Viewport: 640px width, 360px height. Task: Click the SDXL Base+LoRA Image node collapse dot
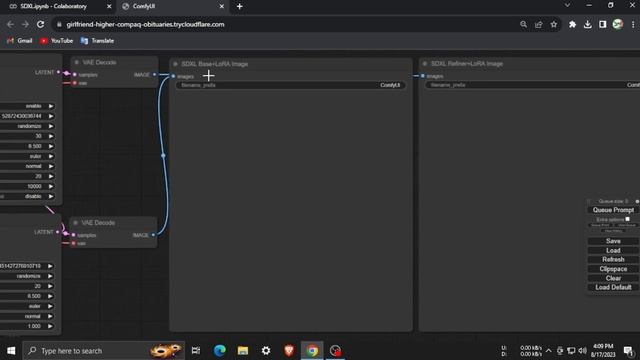click(175, 64)
